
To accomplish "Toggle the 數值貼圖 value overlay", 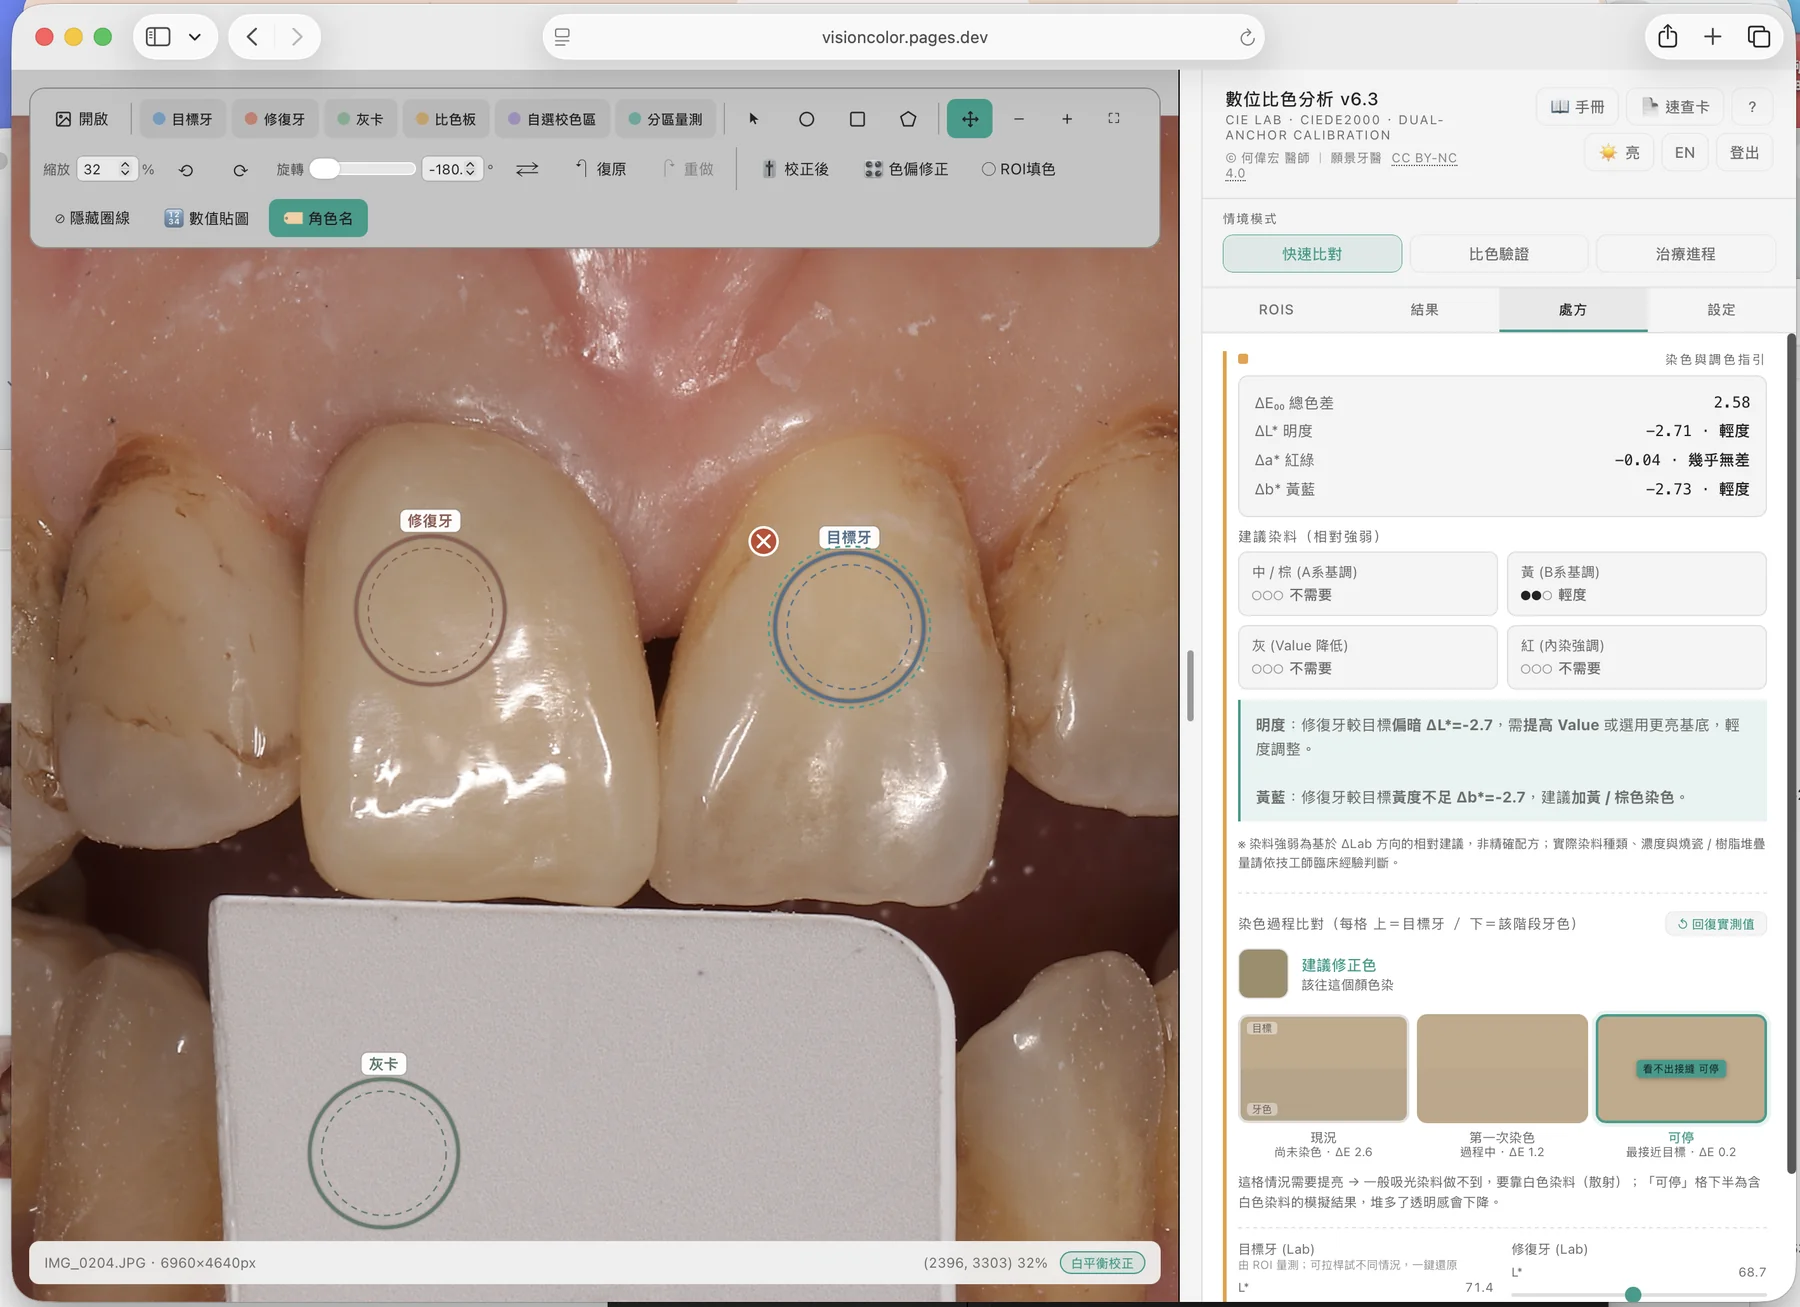I will click(x=206, y=218).
